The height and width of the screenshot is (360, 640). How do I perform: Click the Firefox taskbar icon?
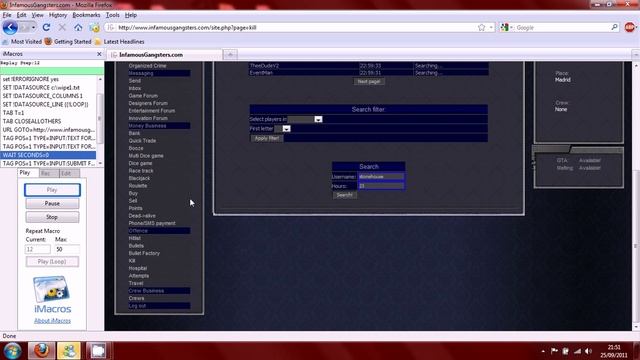point(41,351)
